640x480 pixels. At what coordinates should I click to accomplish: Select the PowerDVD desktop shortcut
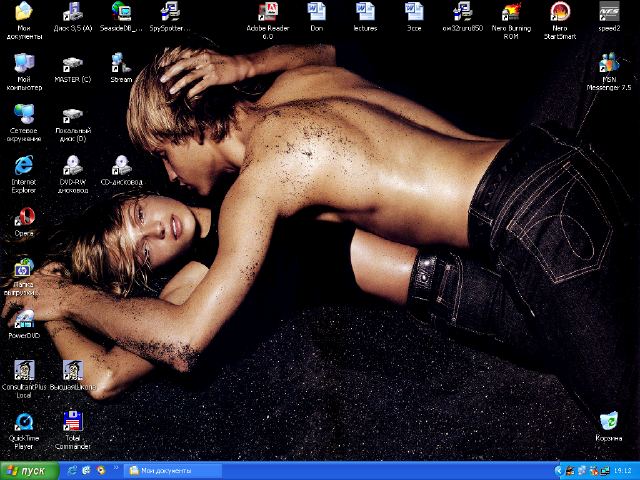[23, 320]
